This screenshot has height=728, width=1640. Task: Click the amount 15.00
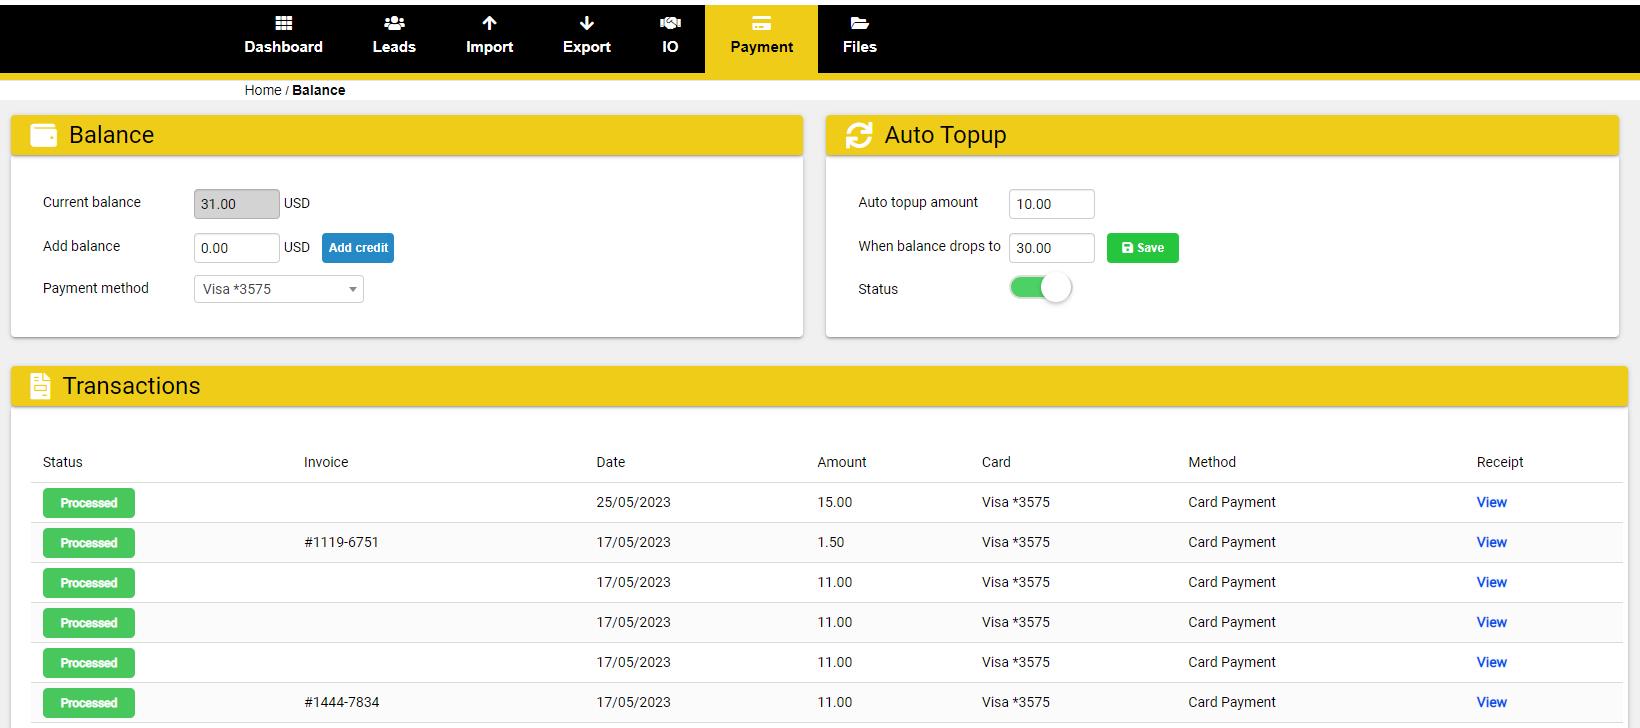click(x=835, y=502)
